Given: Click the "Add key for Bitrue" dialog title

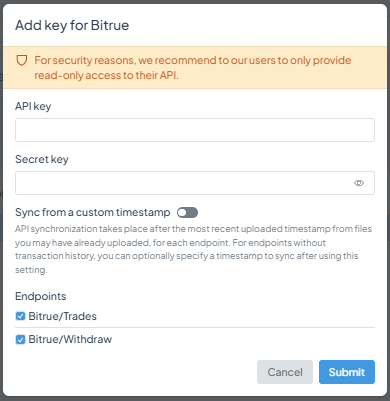Looking at the screenshot, I should tap(72, 25).
